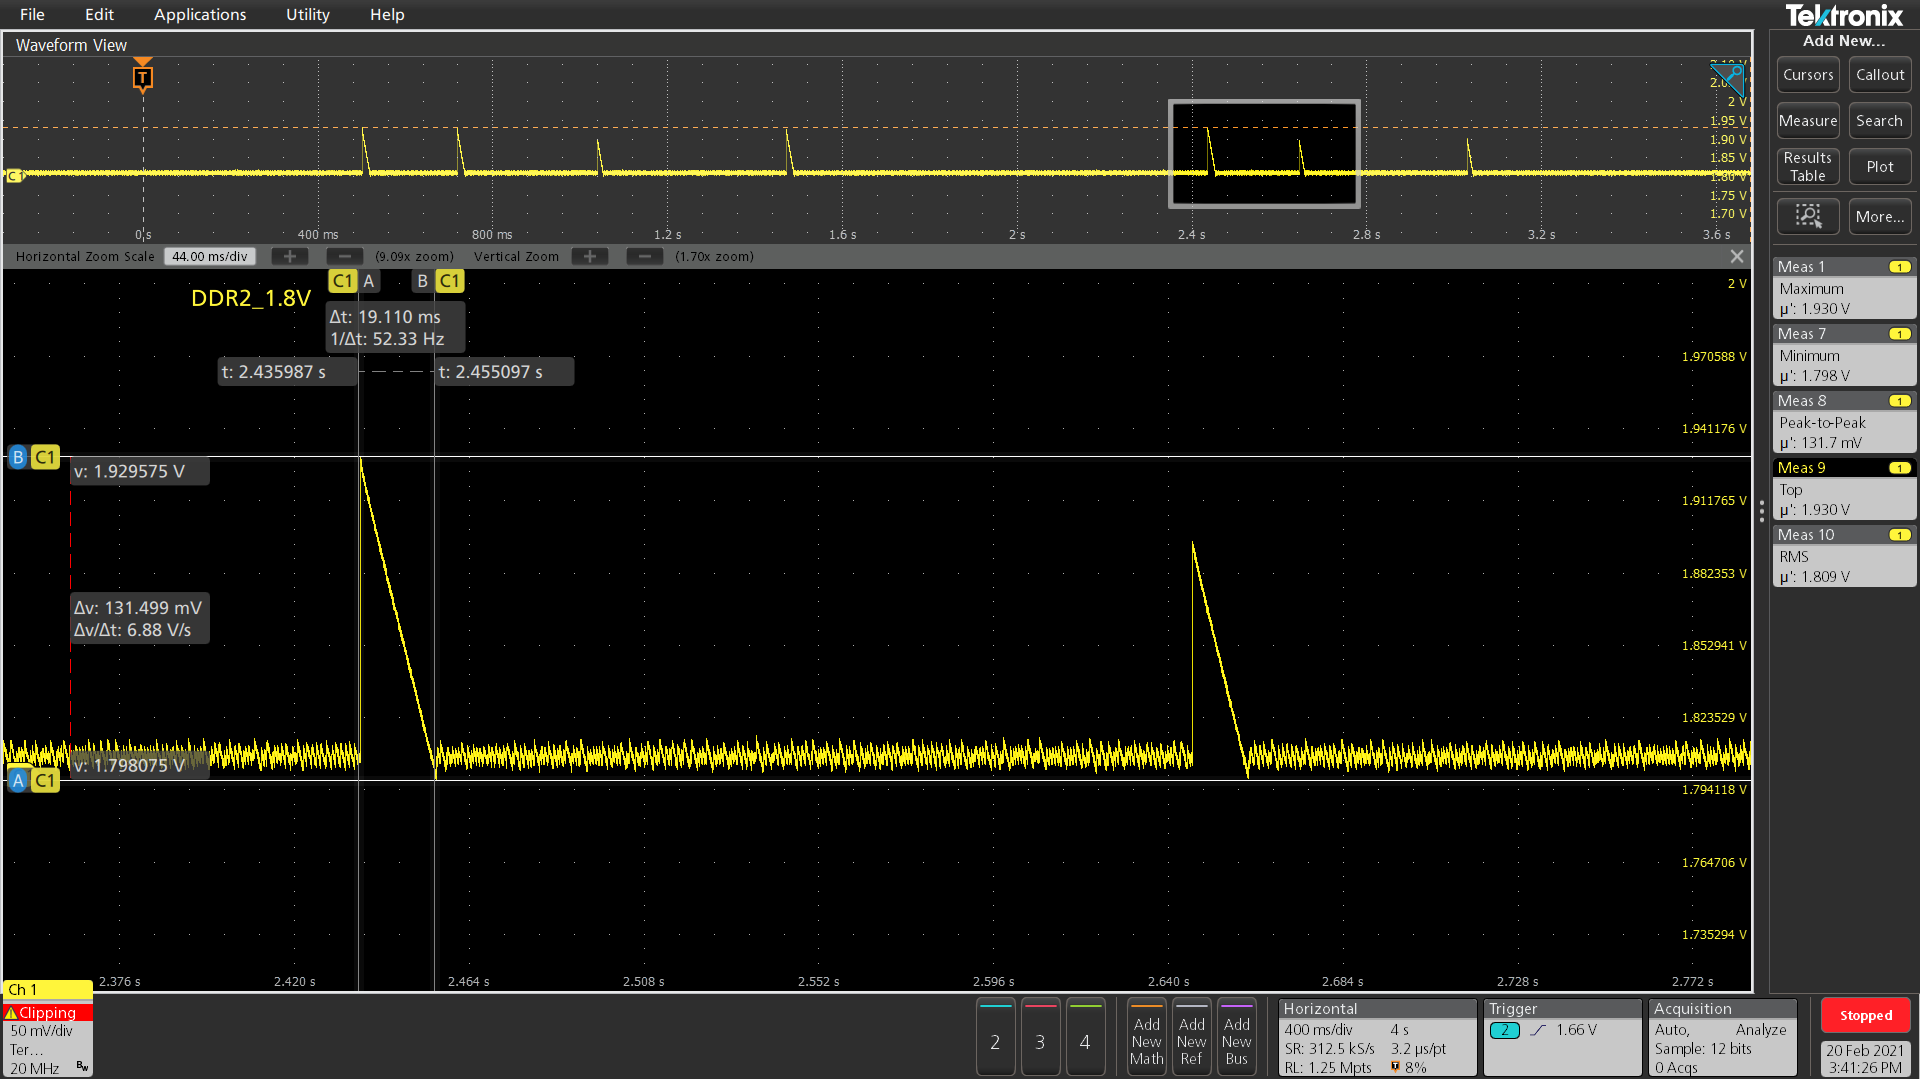Click Add New Bus button

click(x=1237, y=1037)
